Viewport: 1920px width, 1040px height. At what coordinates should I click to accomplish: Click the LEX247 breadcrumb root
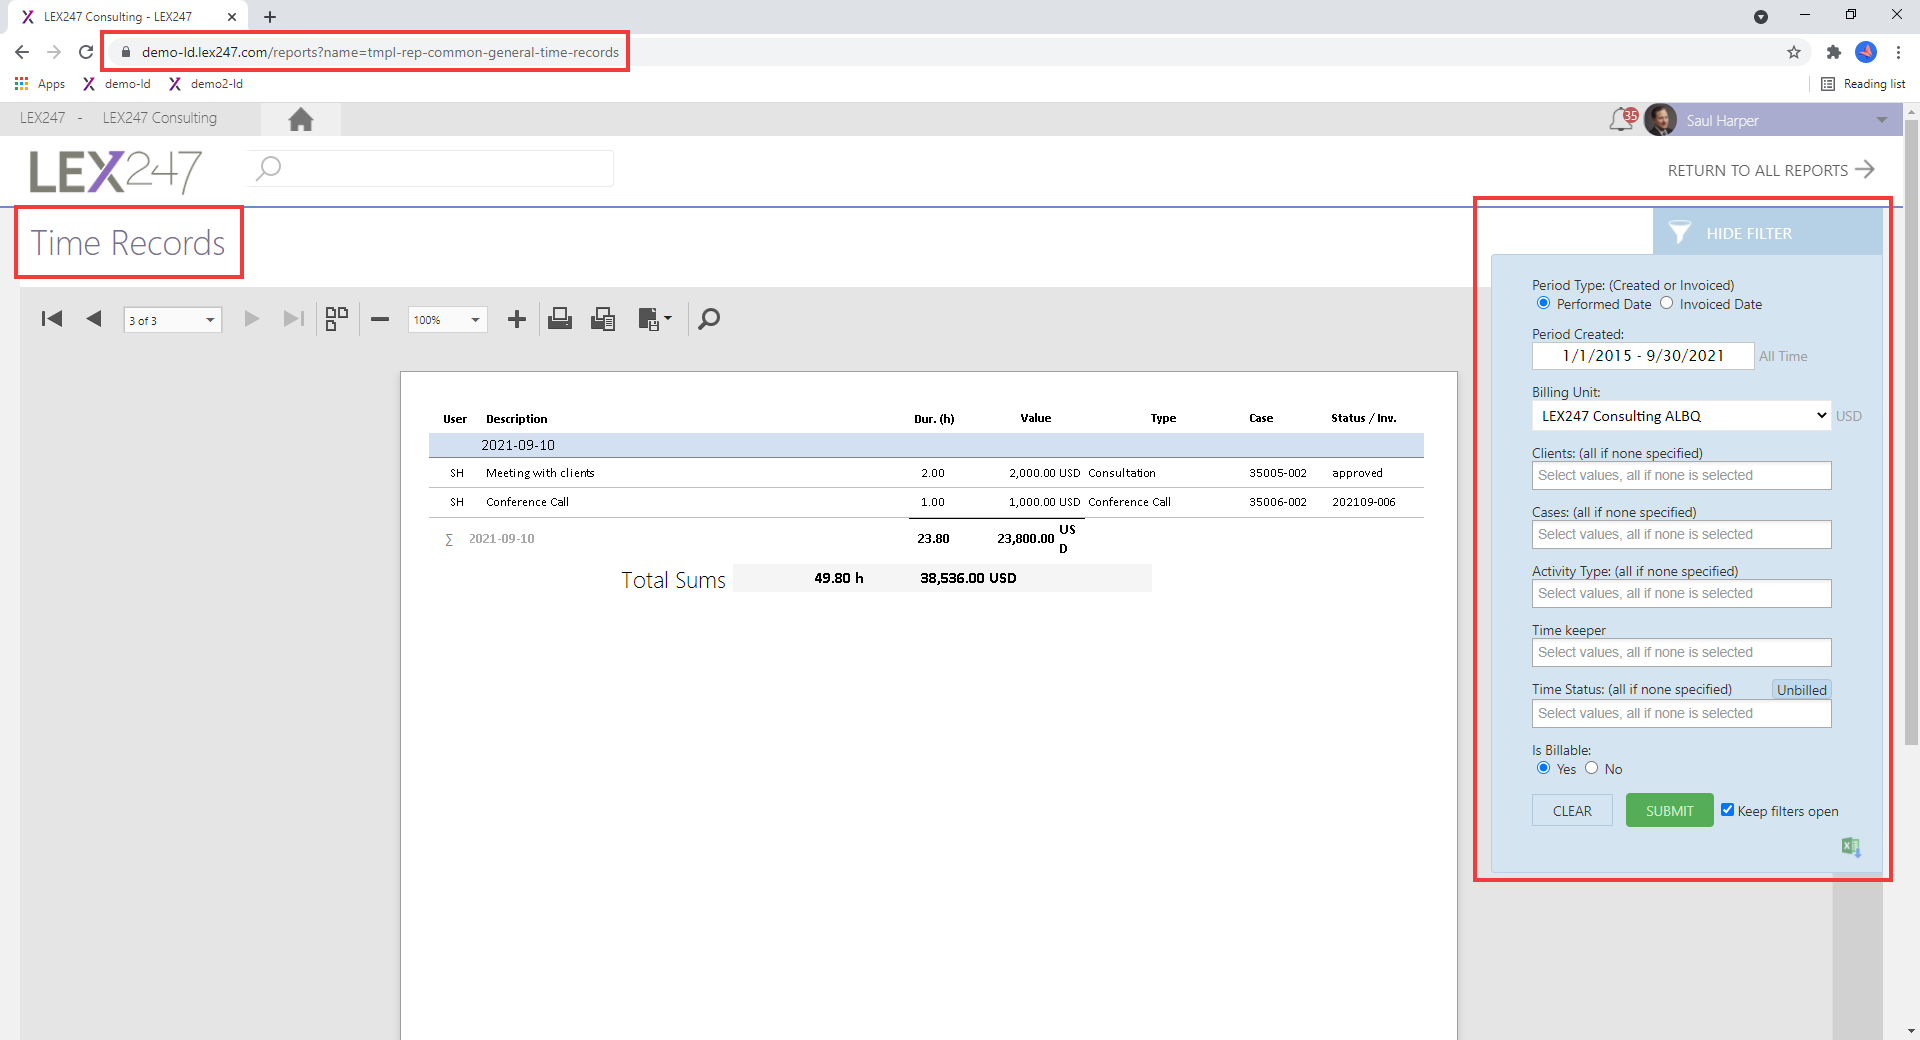click(x=42, y=118)
